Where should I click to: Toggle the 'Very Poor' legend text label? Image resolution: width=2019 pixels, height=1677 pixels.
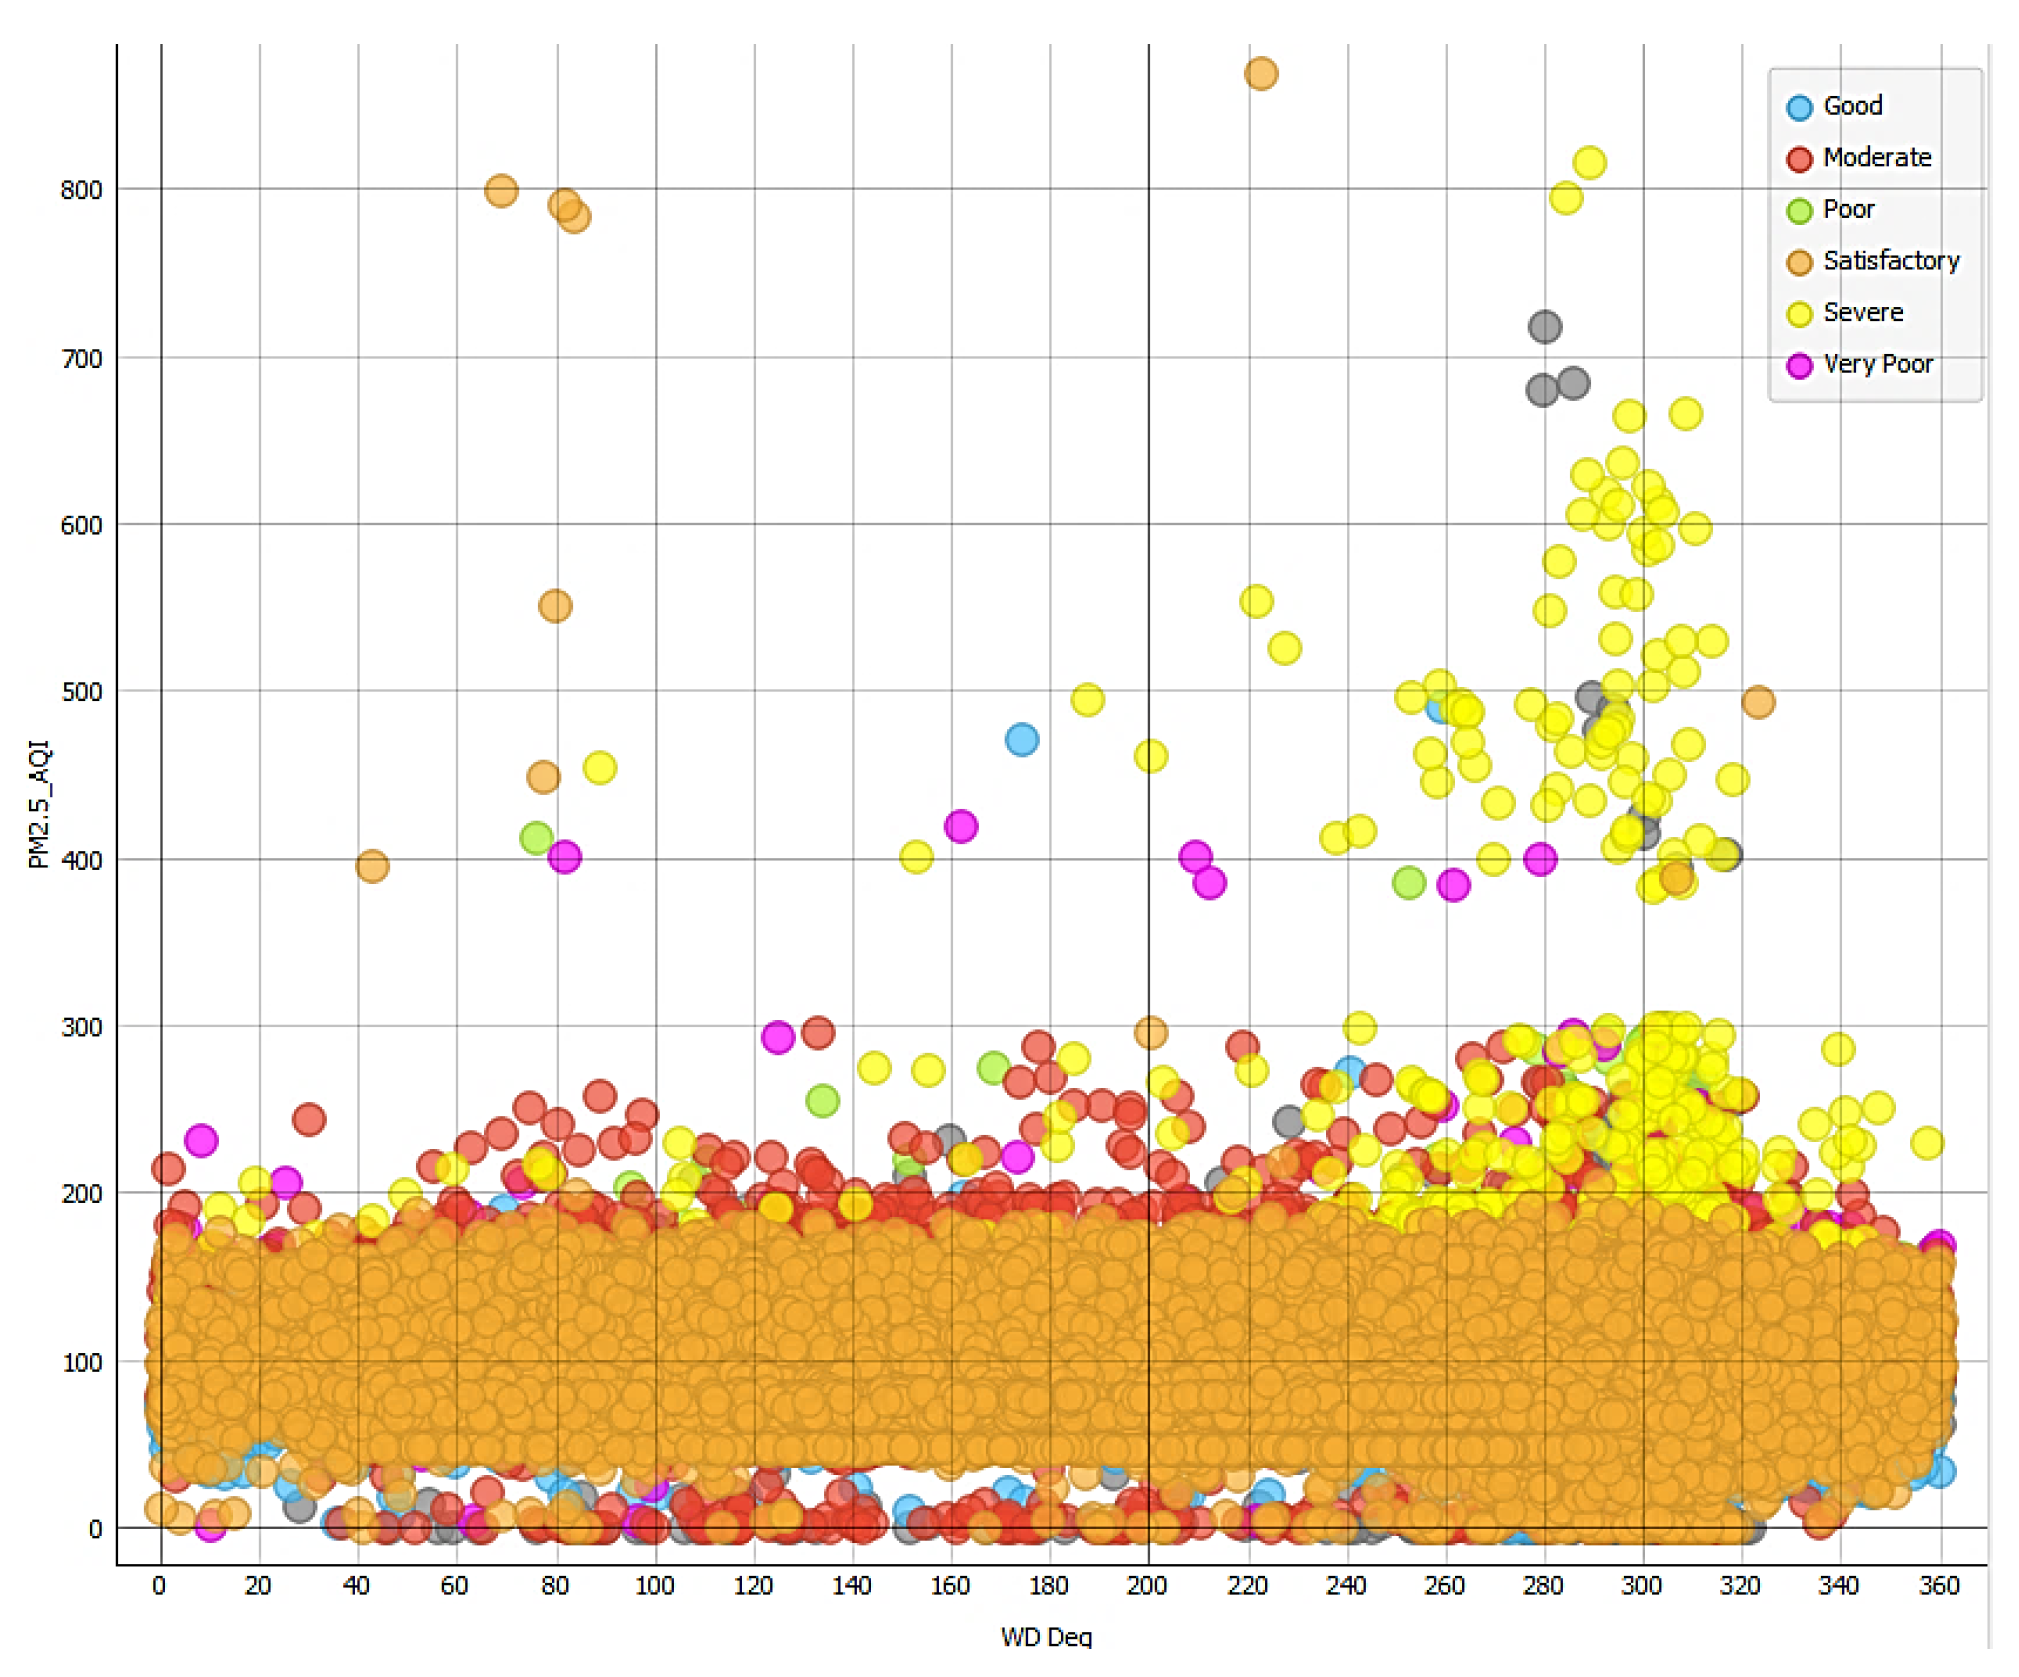1877,364
